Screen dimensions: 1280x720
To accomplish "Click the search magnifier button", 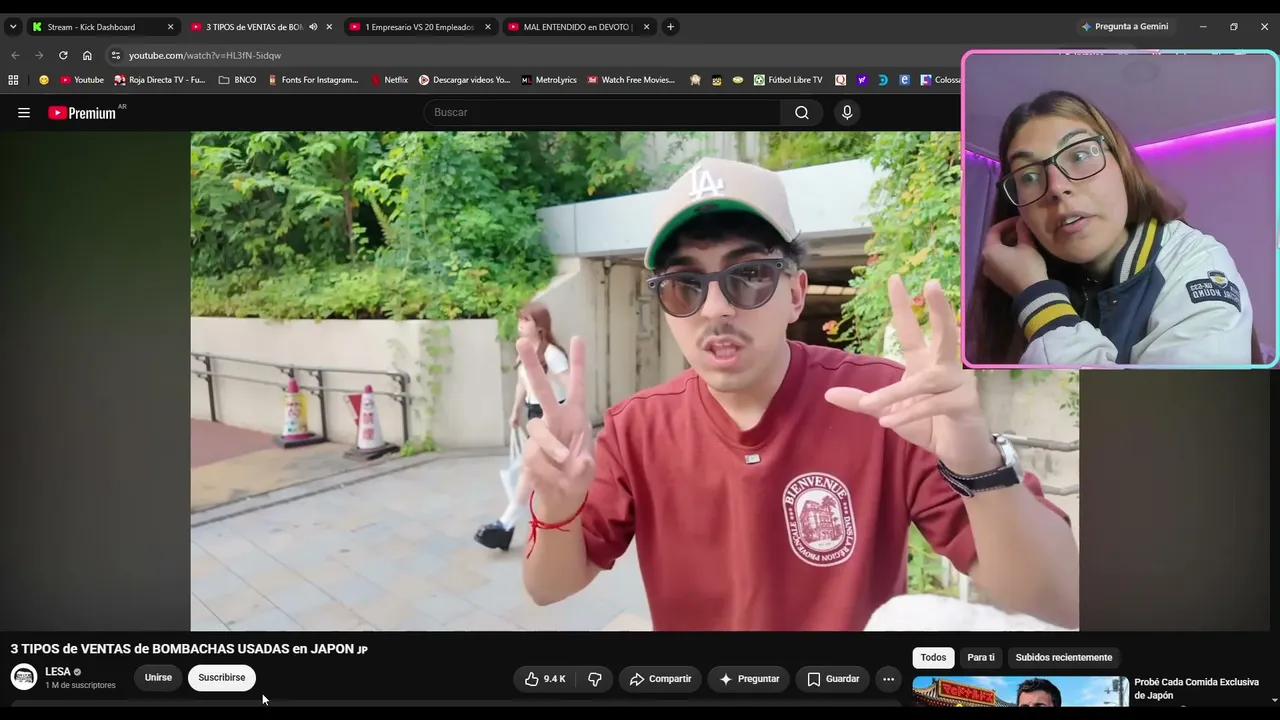I will point(802,113).
